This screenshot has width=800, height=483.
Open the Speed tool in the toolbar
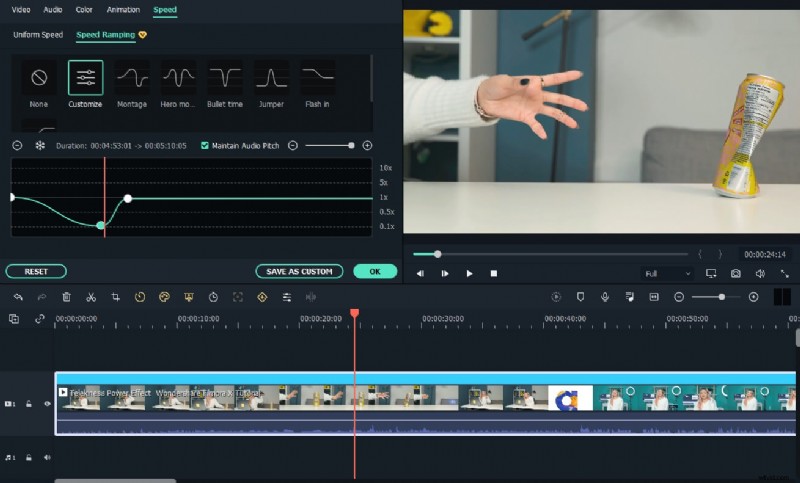coord(140,297)
